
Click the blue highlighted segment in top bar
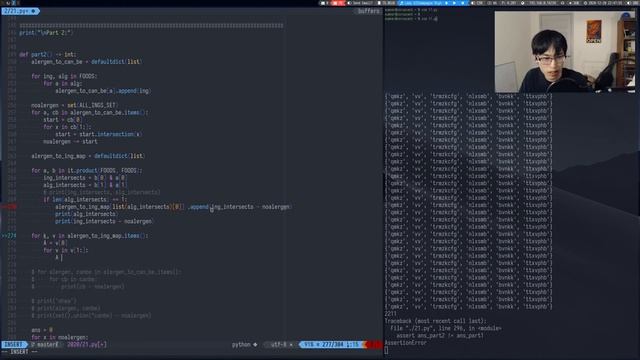pyautogui.click(x=433, y=3)
